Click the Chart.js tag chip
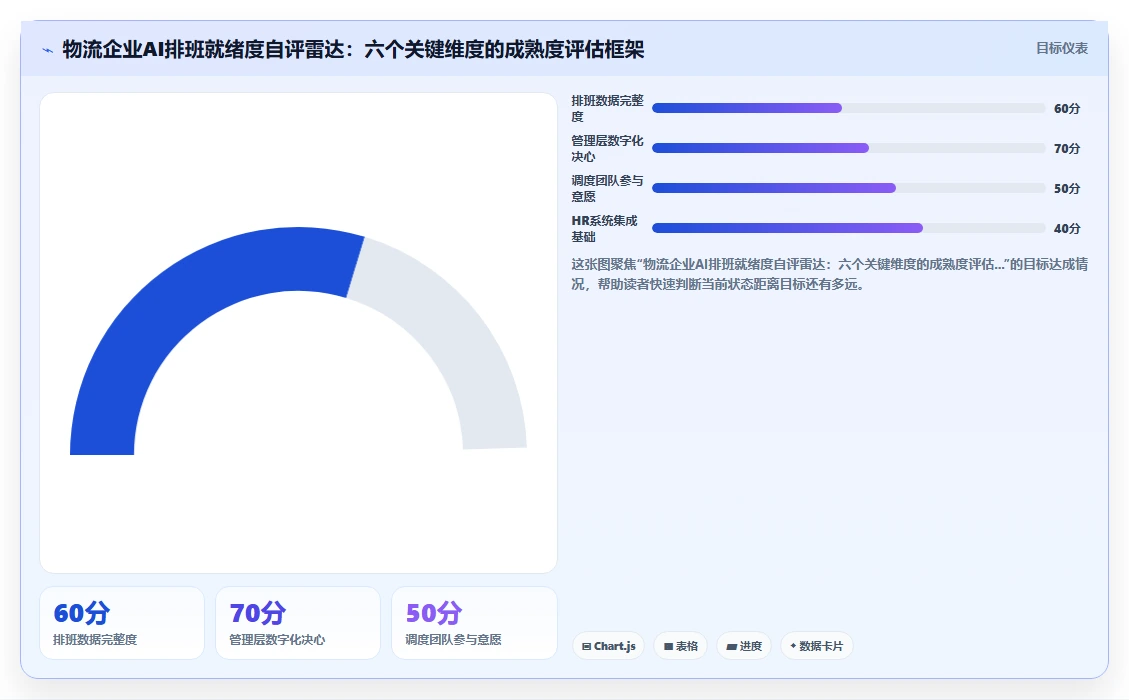 (608, 646)
